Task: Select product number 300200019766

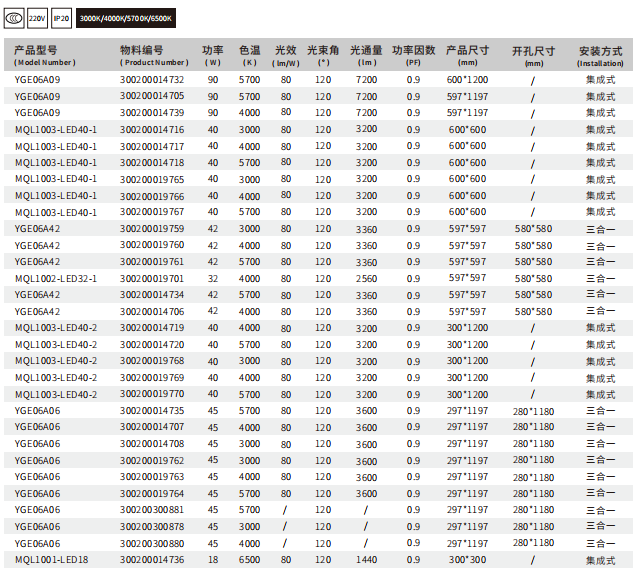Action: pos(152,196)
